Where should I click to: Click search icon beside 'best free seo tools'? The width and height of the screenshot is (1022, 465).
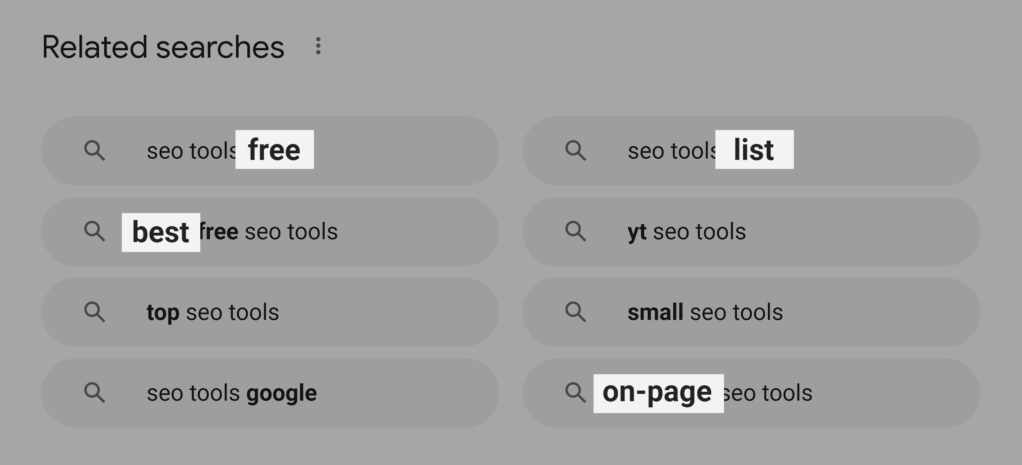(94, 231)
